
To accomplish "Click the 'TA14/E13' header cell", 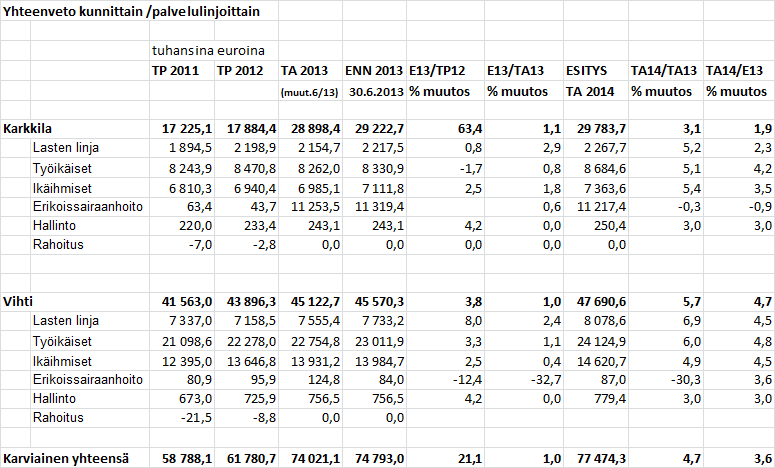I will pos(734,71).
